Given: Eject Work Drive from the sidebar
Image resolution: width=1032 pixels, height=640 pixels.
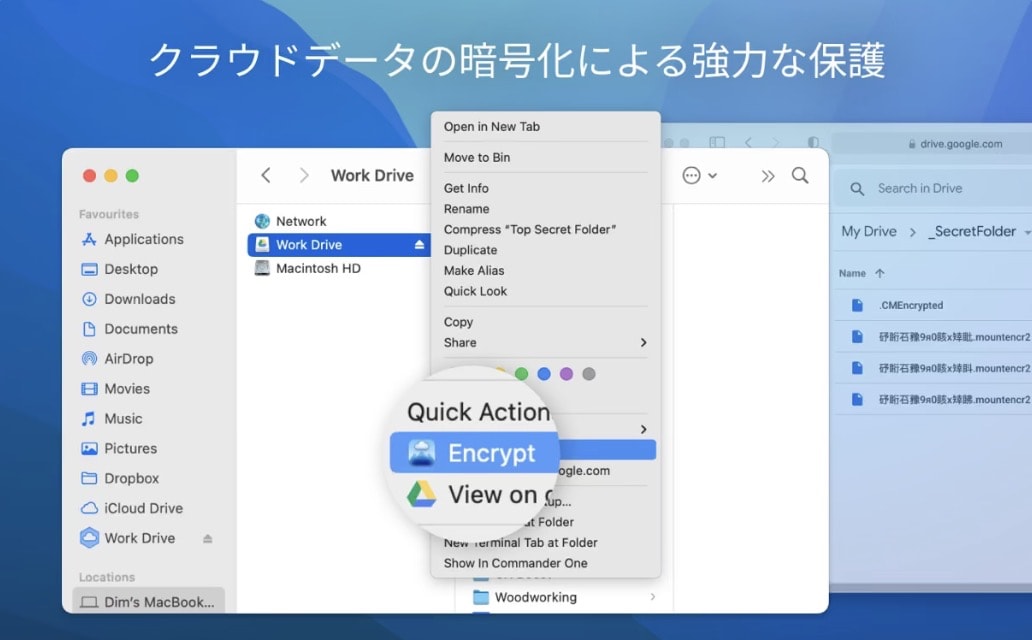Looking at the screenshot, I should tap(207, 538).
